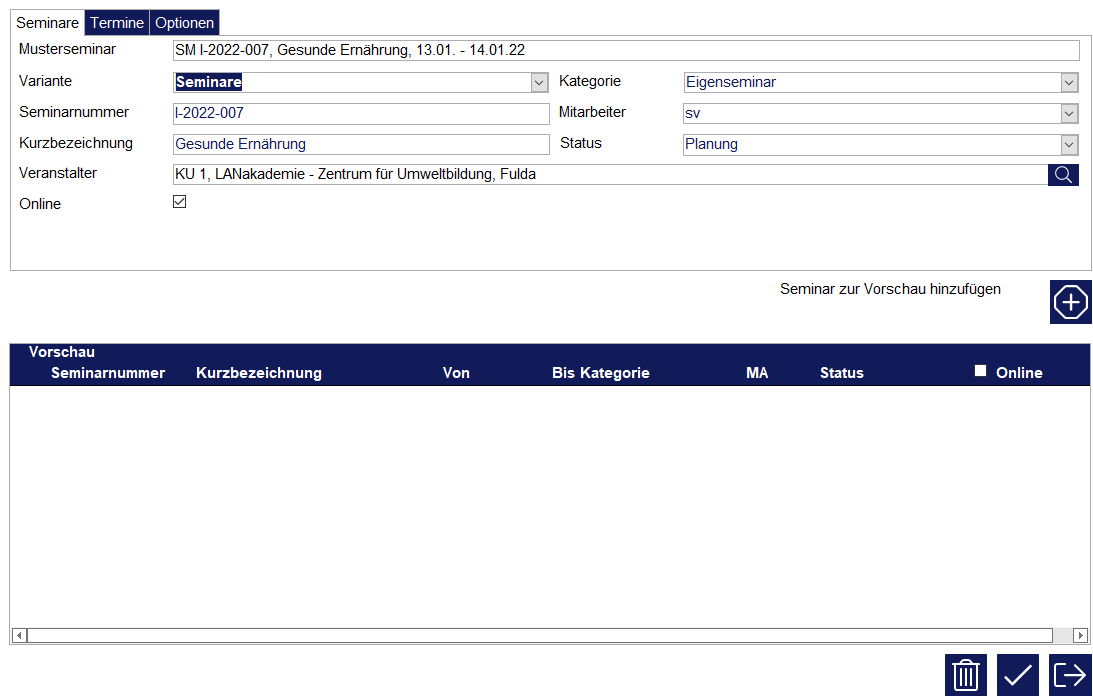Click the exit door icon
Screen dimensions: 1093x697
click(x=1070, y=675)
